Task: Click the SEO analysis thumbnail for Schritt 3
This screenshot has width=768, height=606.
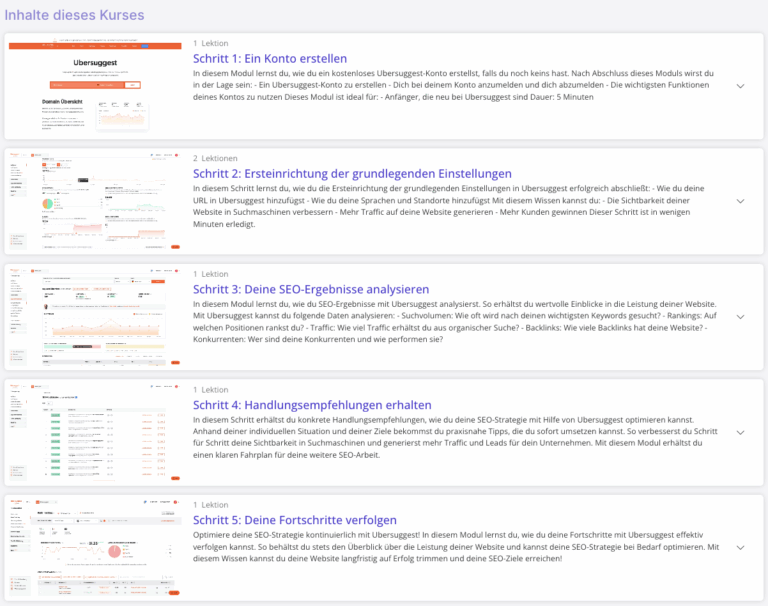Action: pos(95,317)
